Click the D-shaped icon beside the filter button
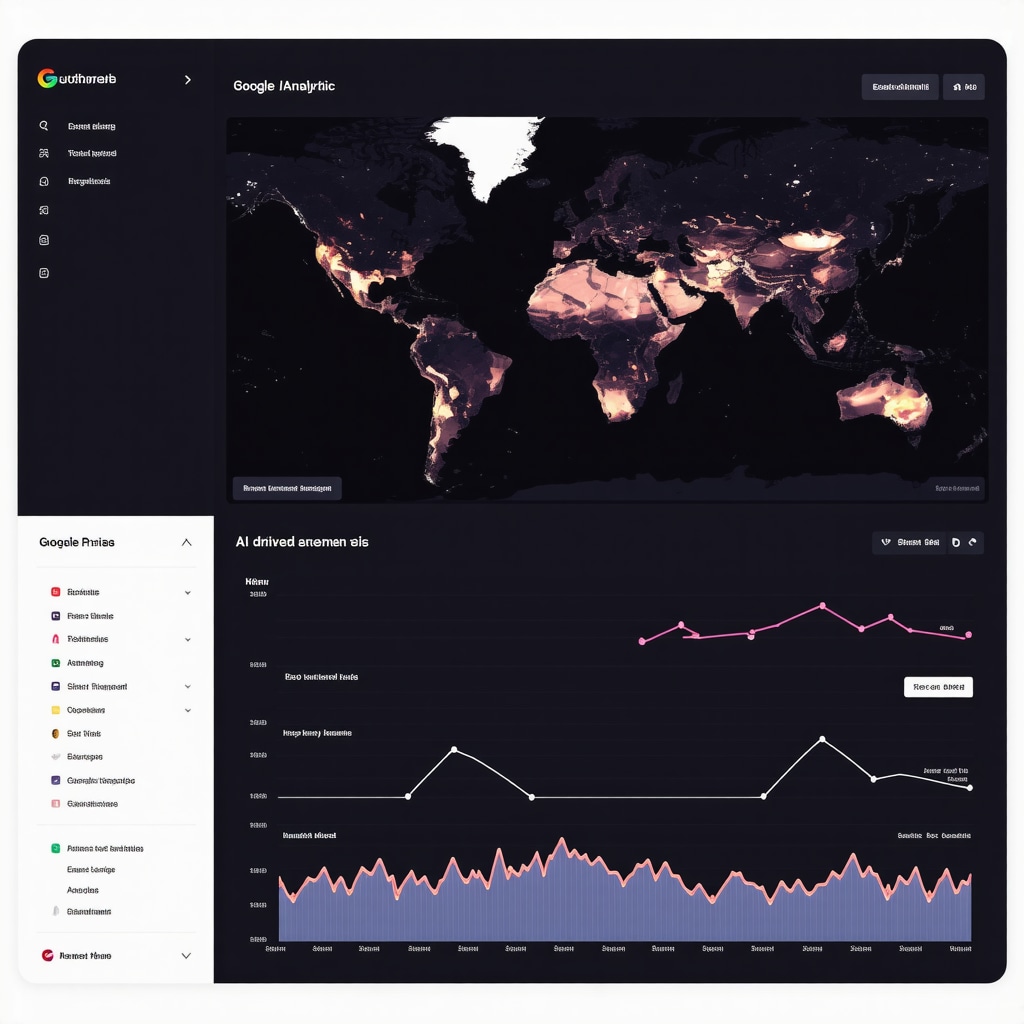 [956, 543]
